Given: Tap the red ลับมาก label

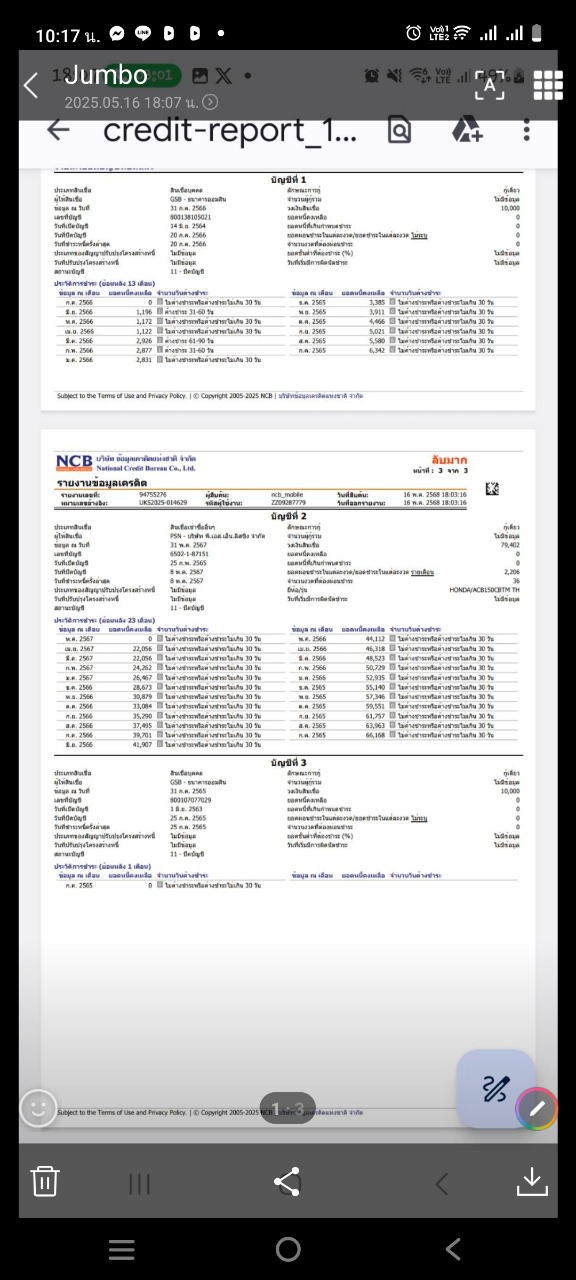Looking at the screenshot, I should pyautogui.click(x=450, y=459).
